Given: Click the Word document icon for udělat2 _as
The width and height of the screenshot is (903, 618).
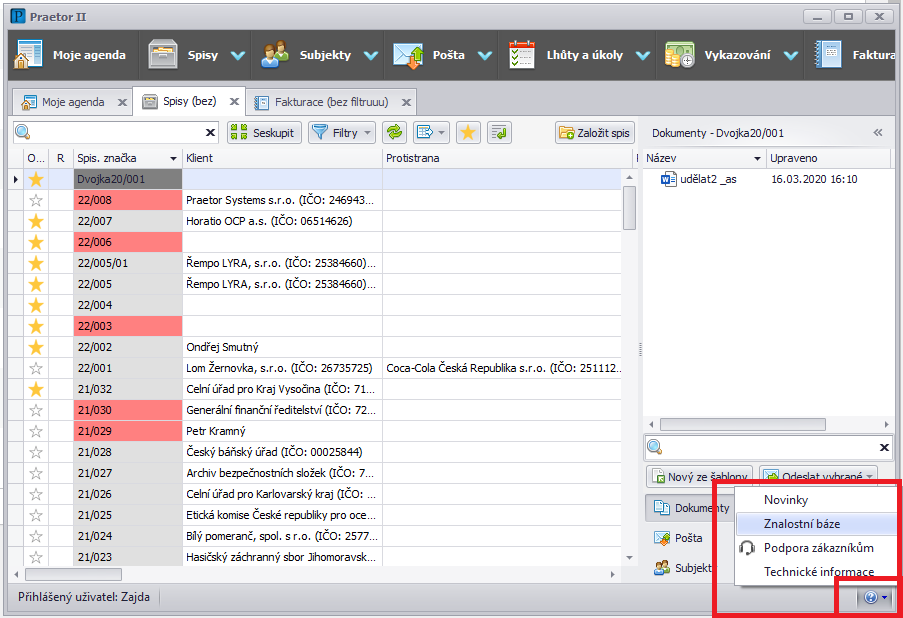Looking at the screenshot, I should tap(670, 179).
